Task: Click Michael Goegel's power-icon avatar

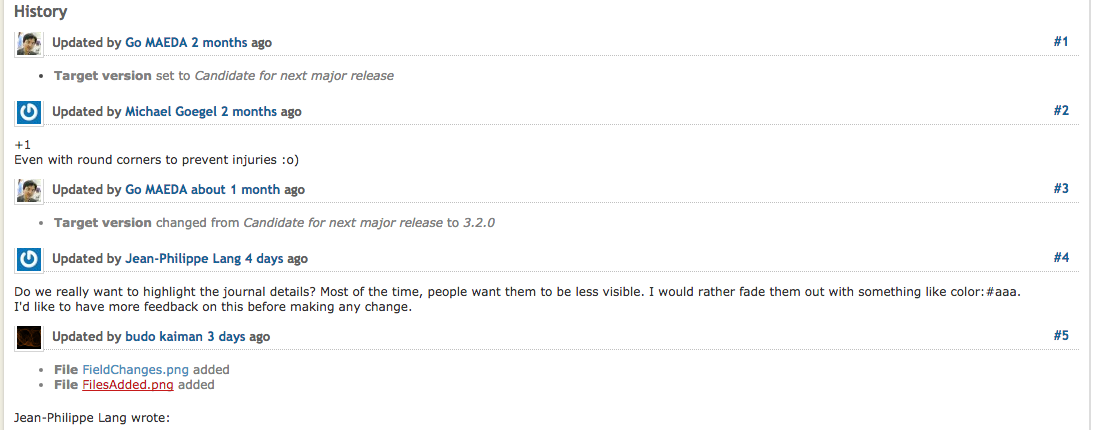Action: click(x=29, y=113)
